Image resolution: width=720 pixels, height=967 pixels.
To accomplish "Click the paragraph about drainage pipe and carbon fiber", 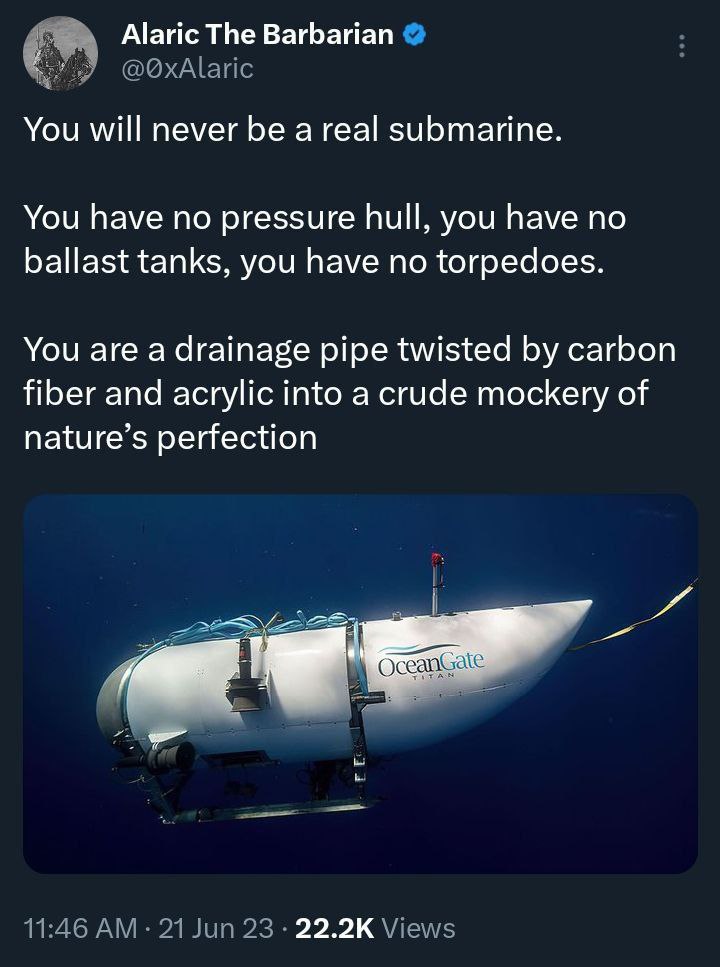I will [350, 393].
